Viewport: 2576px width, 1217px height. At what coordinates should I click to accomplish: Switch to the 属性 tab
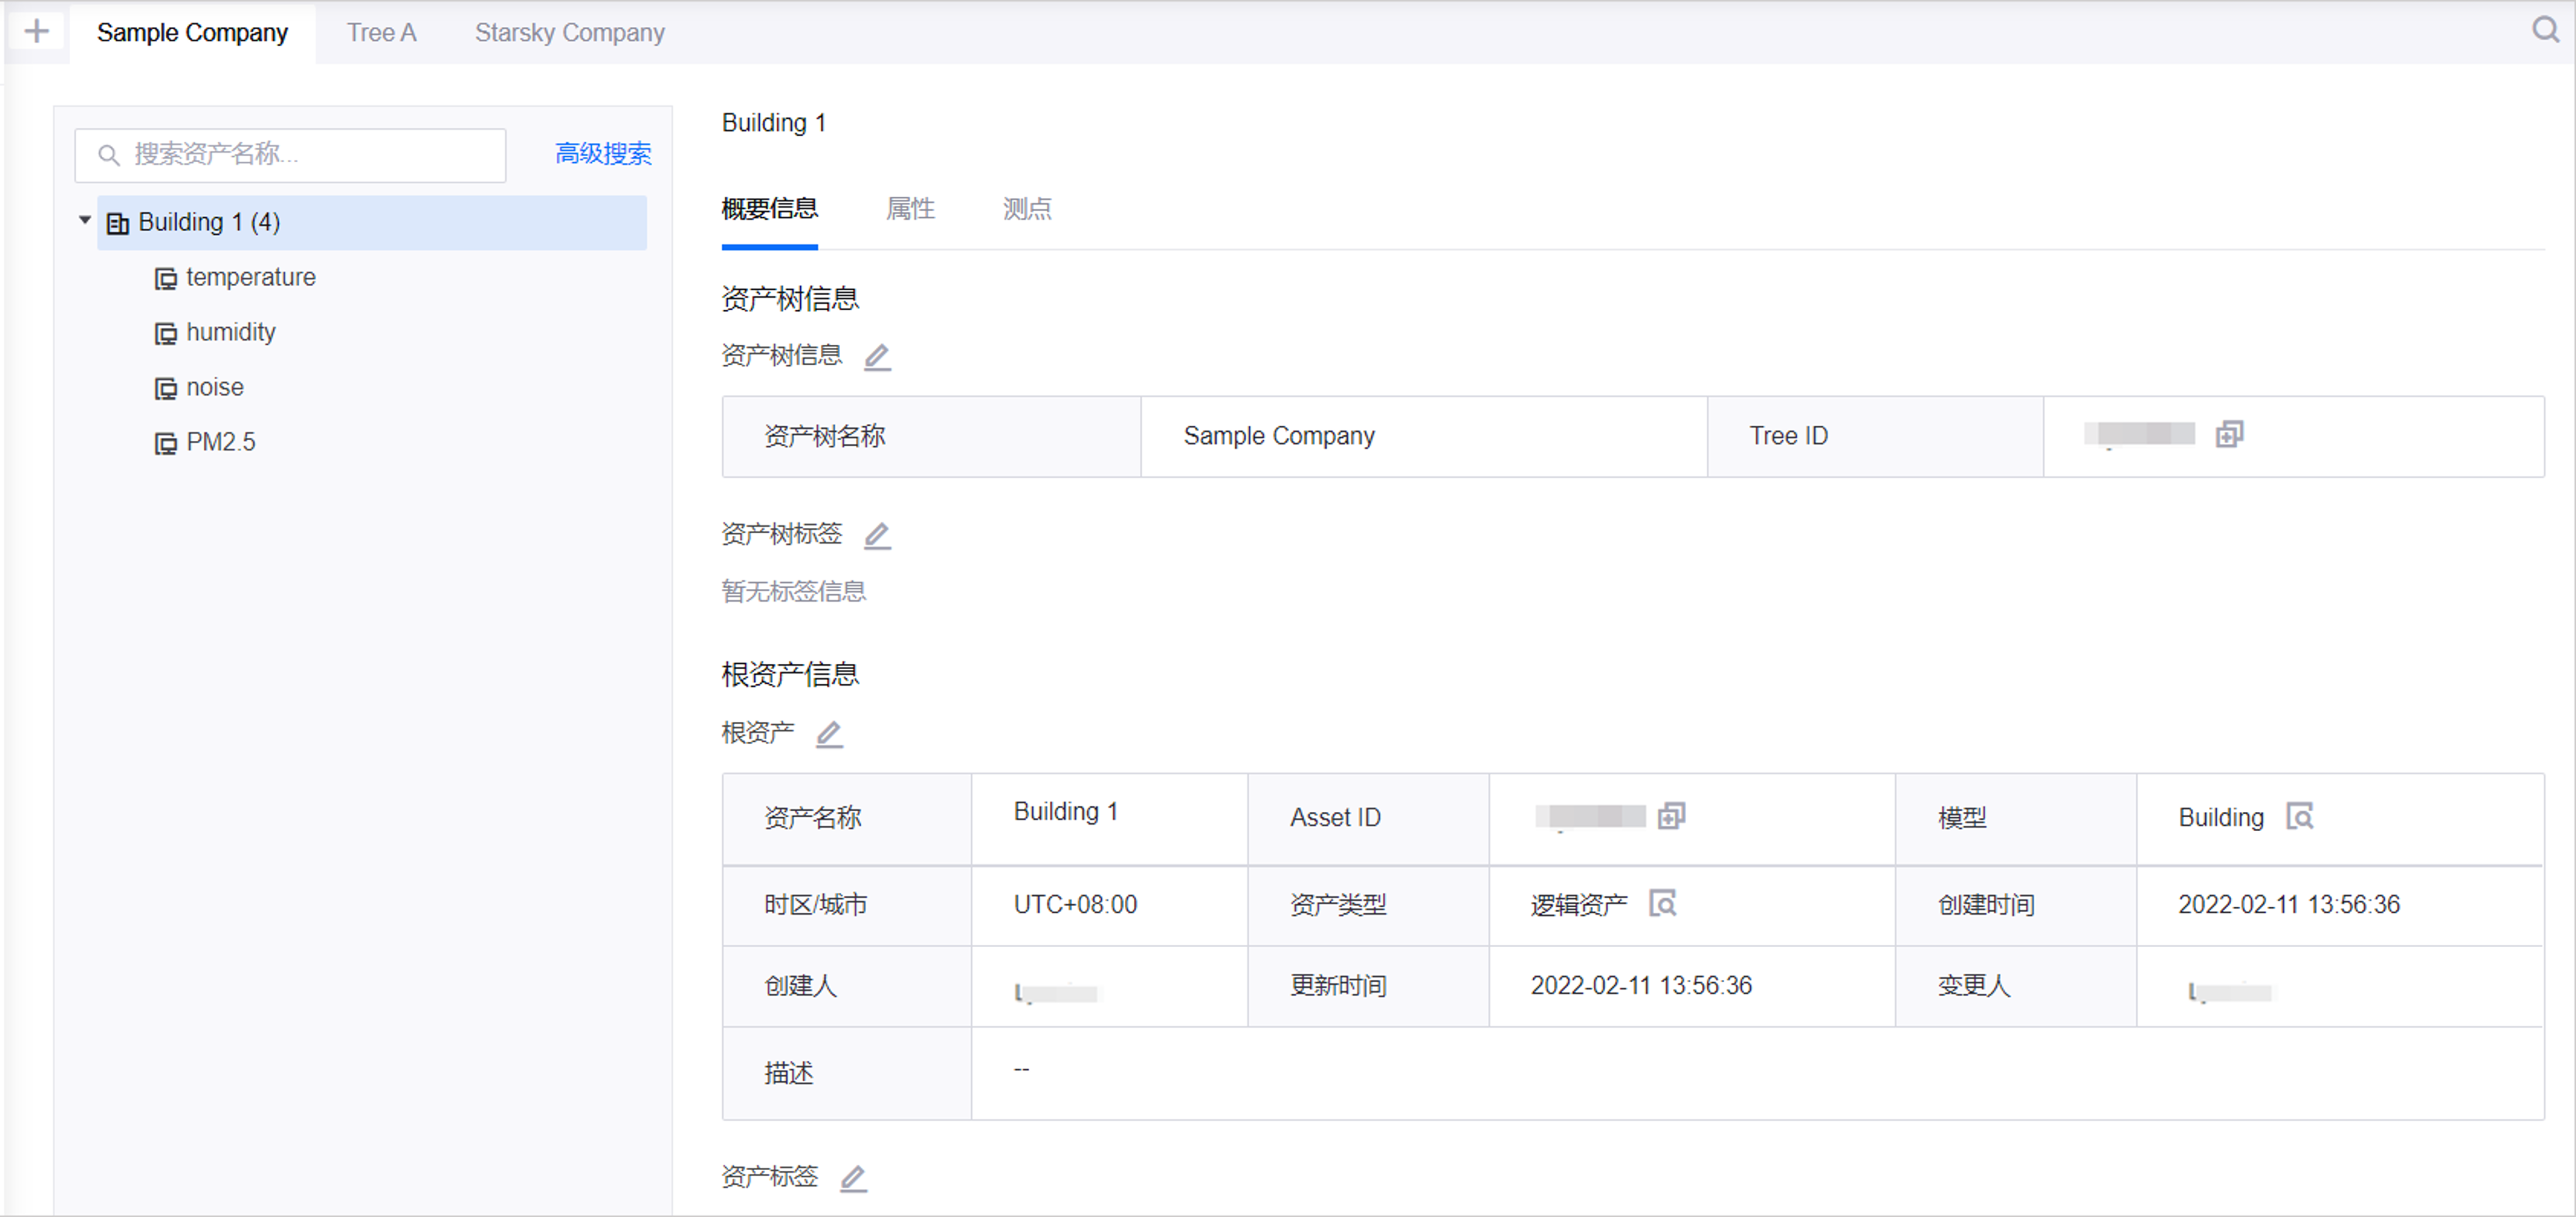point(910,208)
